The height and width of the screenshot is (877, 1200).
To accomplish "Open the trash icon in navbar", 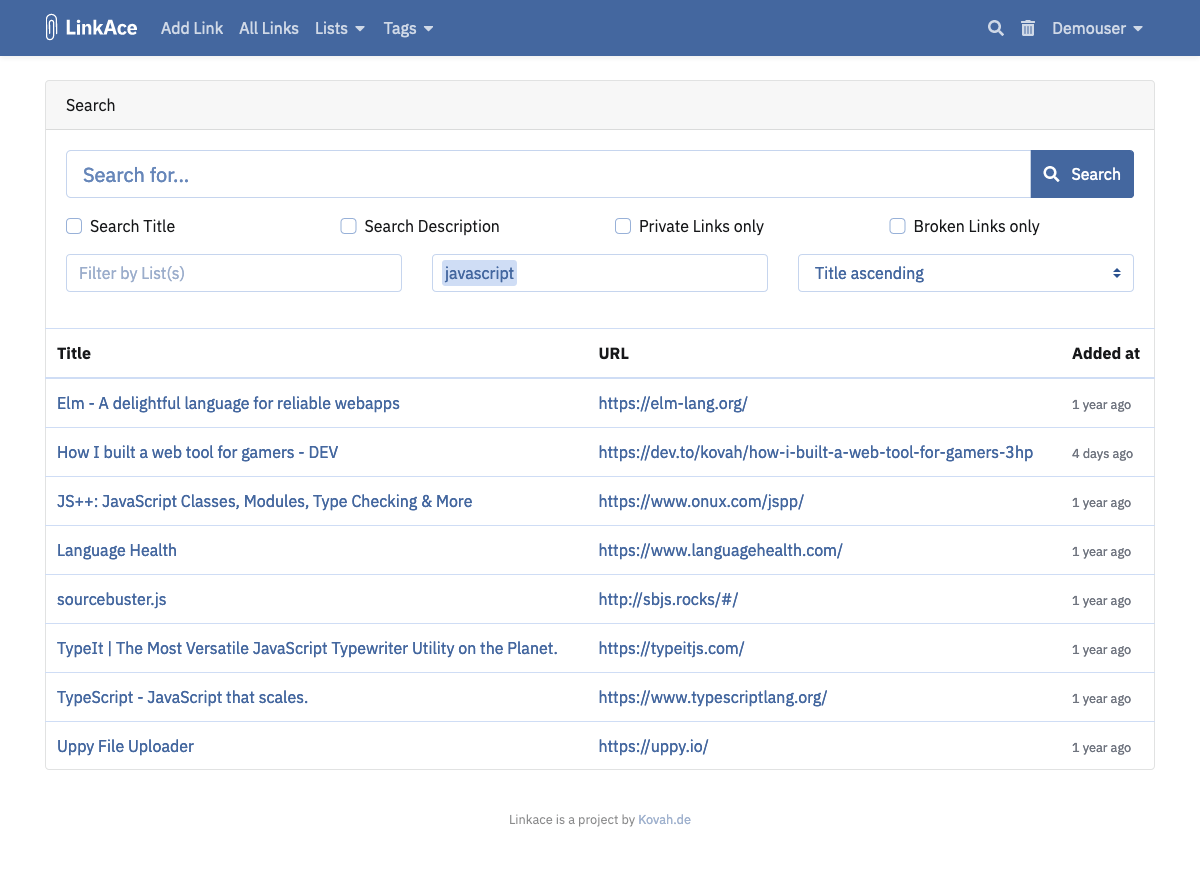I will [1028, 28].
